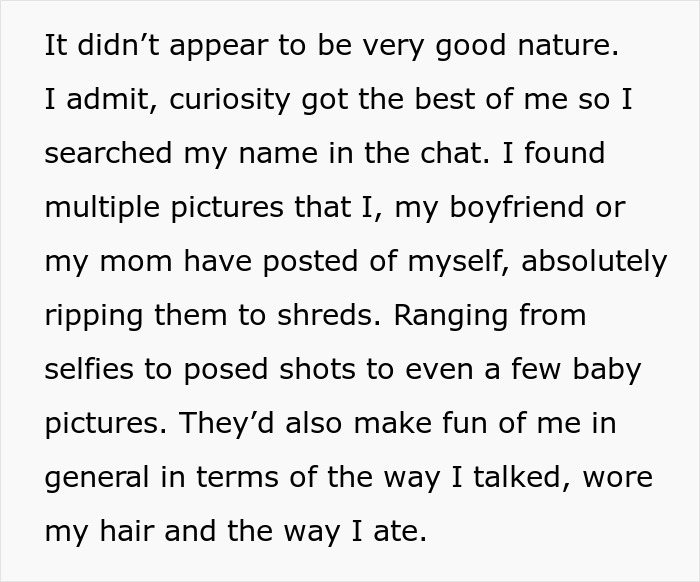
Task: Click the word "ate" at paragraph end
Action: coord(403,530)
